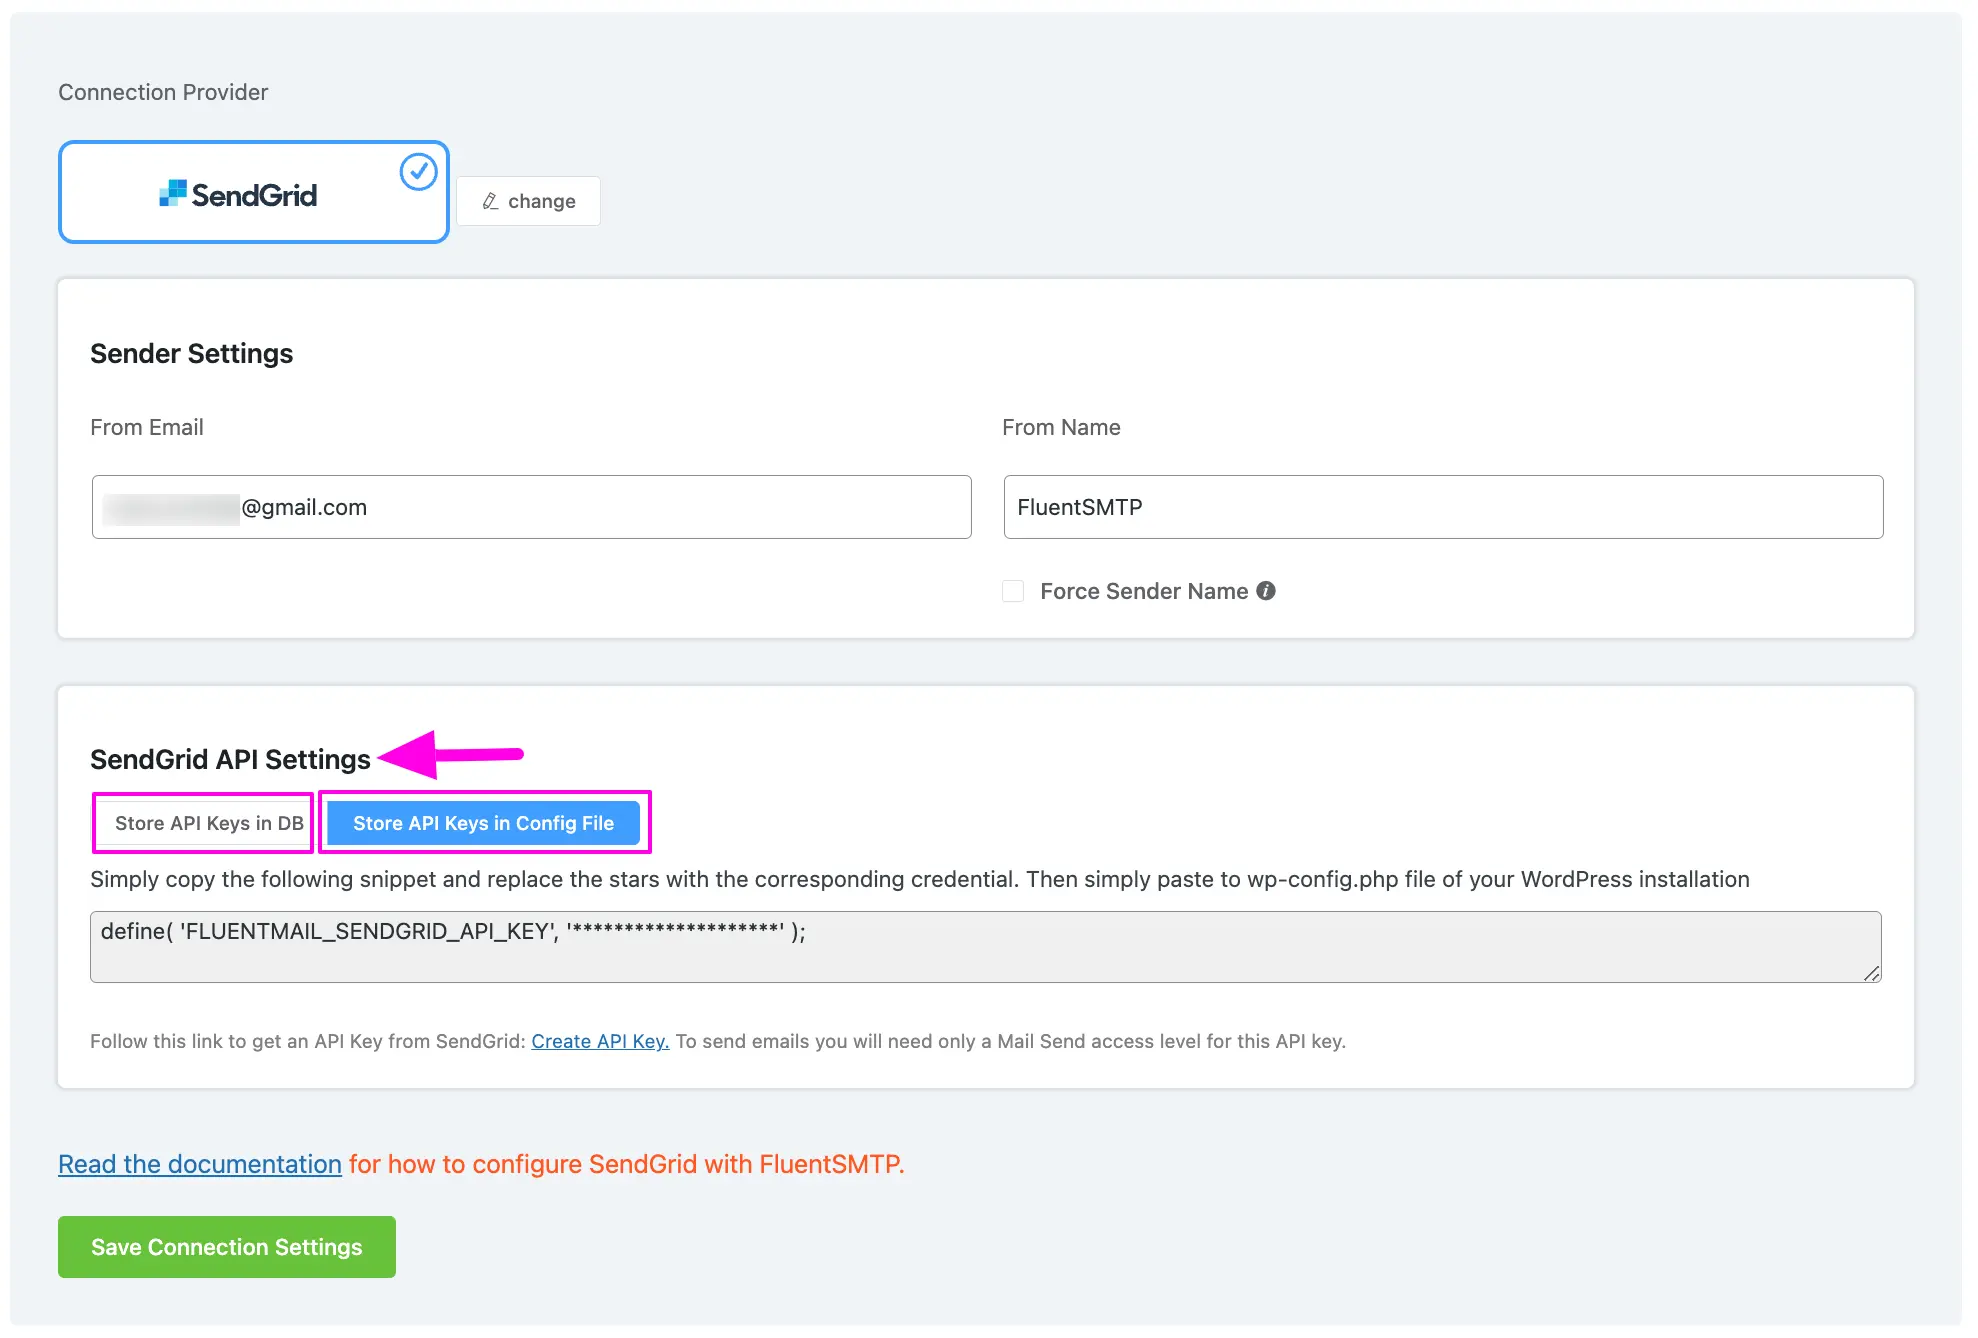Focus the From Name field containing FluentSMTP
The width and height of the screenshot is (1978, 1338).
point(1443,507)
